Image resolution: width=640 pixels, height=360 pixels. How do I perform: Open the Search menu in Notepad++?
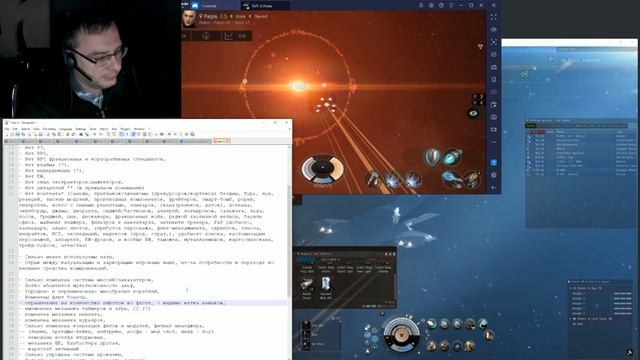[25, 129]
